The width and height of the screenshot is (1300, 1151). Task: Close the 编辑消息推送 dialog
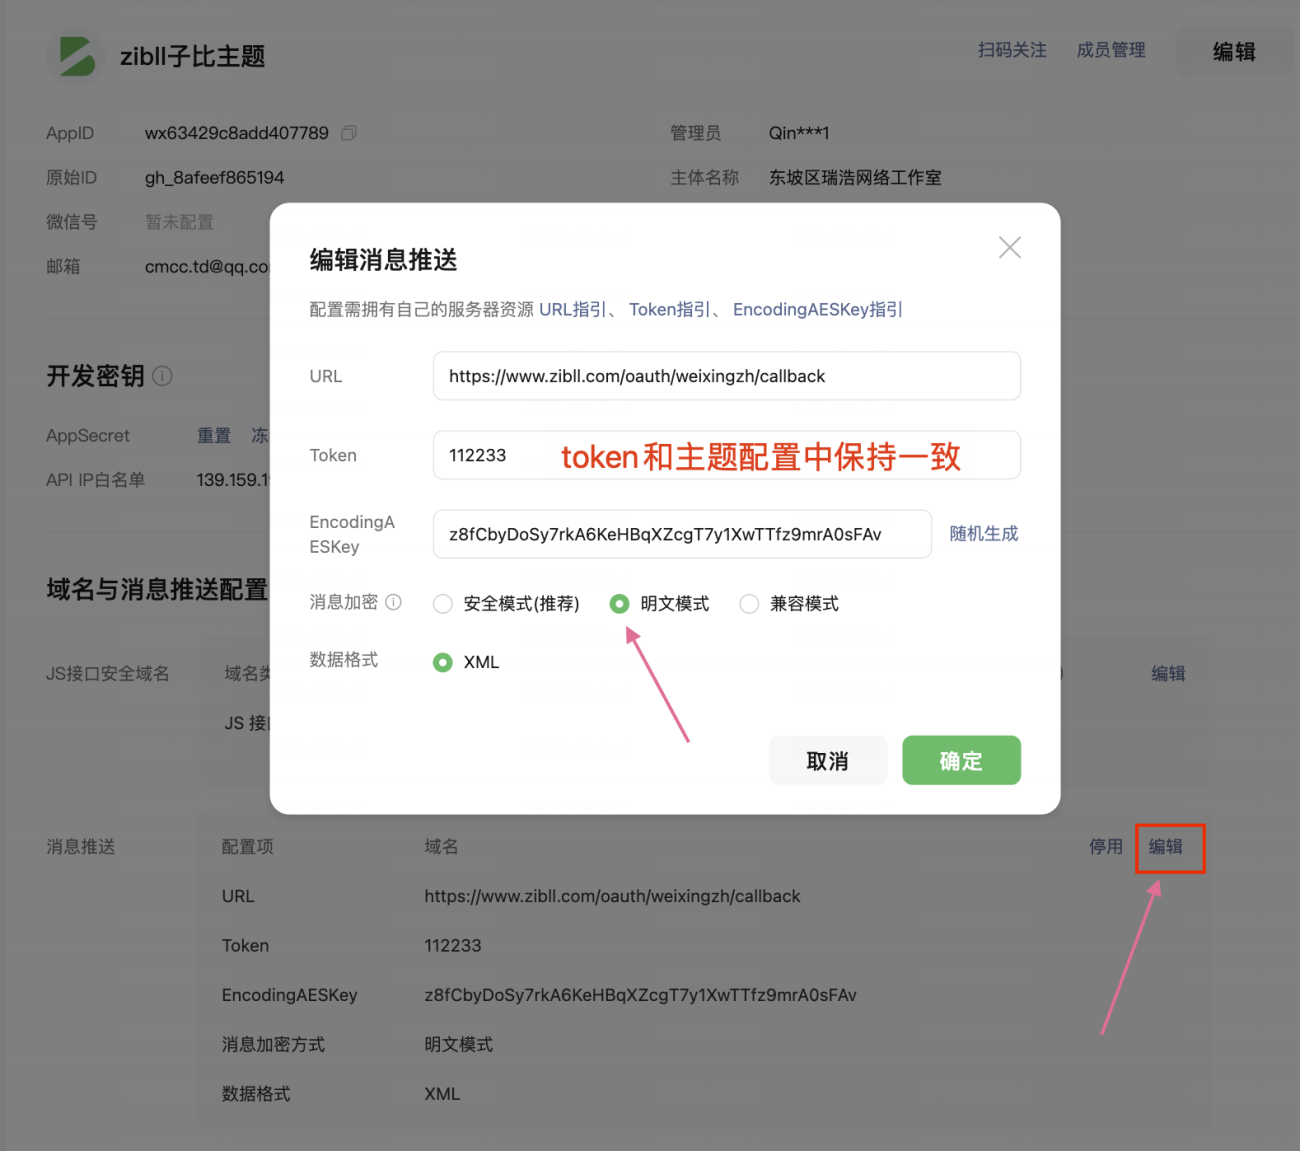pyautogui.click(x=1009, y=247)
